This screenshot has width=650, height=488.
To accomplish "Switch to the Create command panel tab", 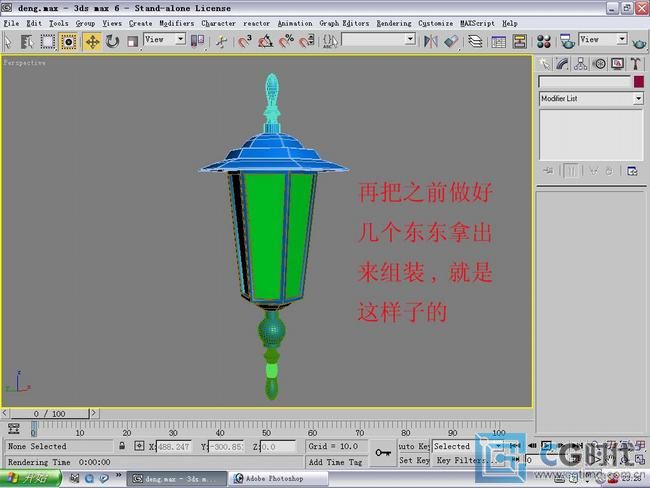I will pos(544,64).
